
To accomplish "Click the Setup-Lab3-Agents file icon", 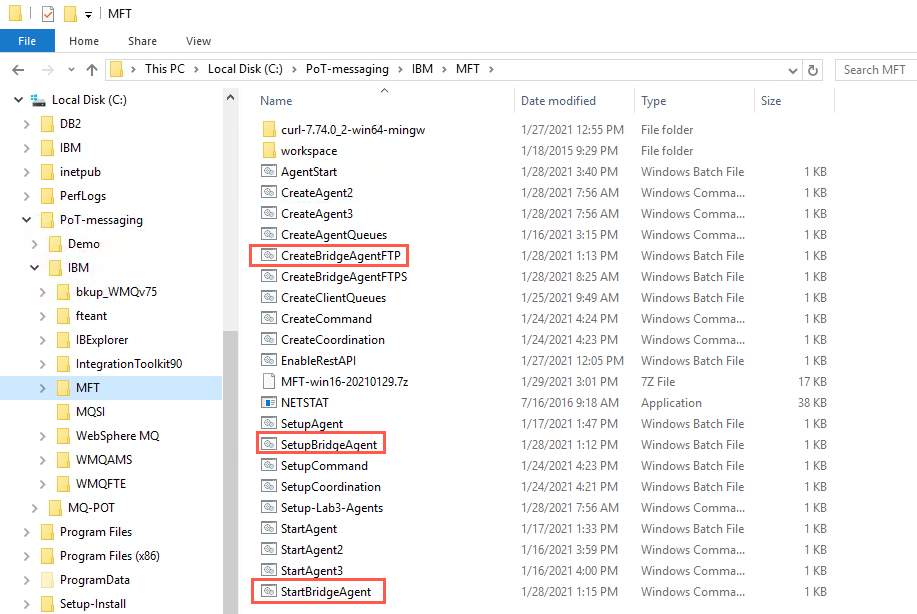I will click(268, 508).
